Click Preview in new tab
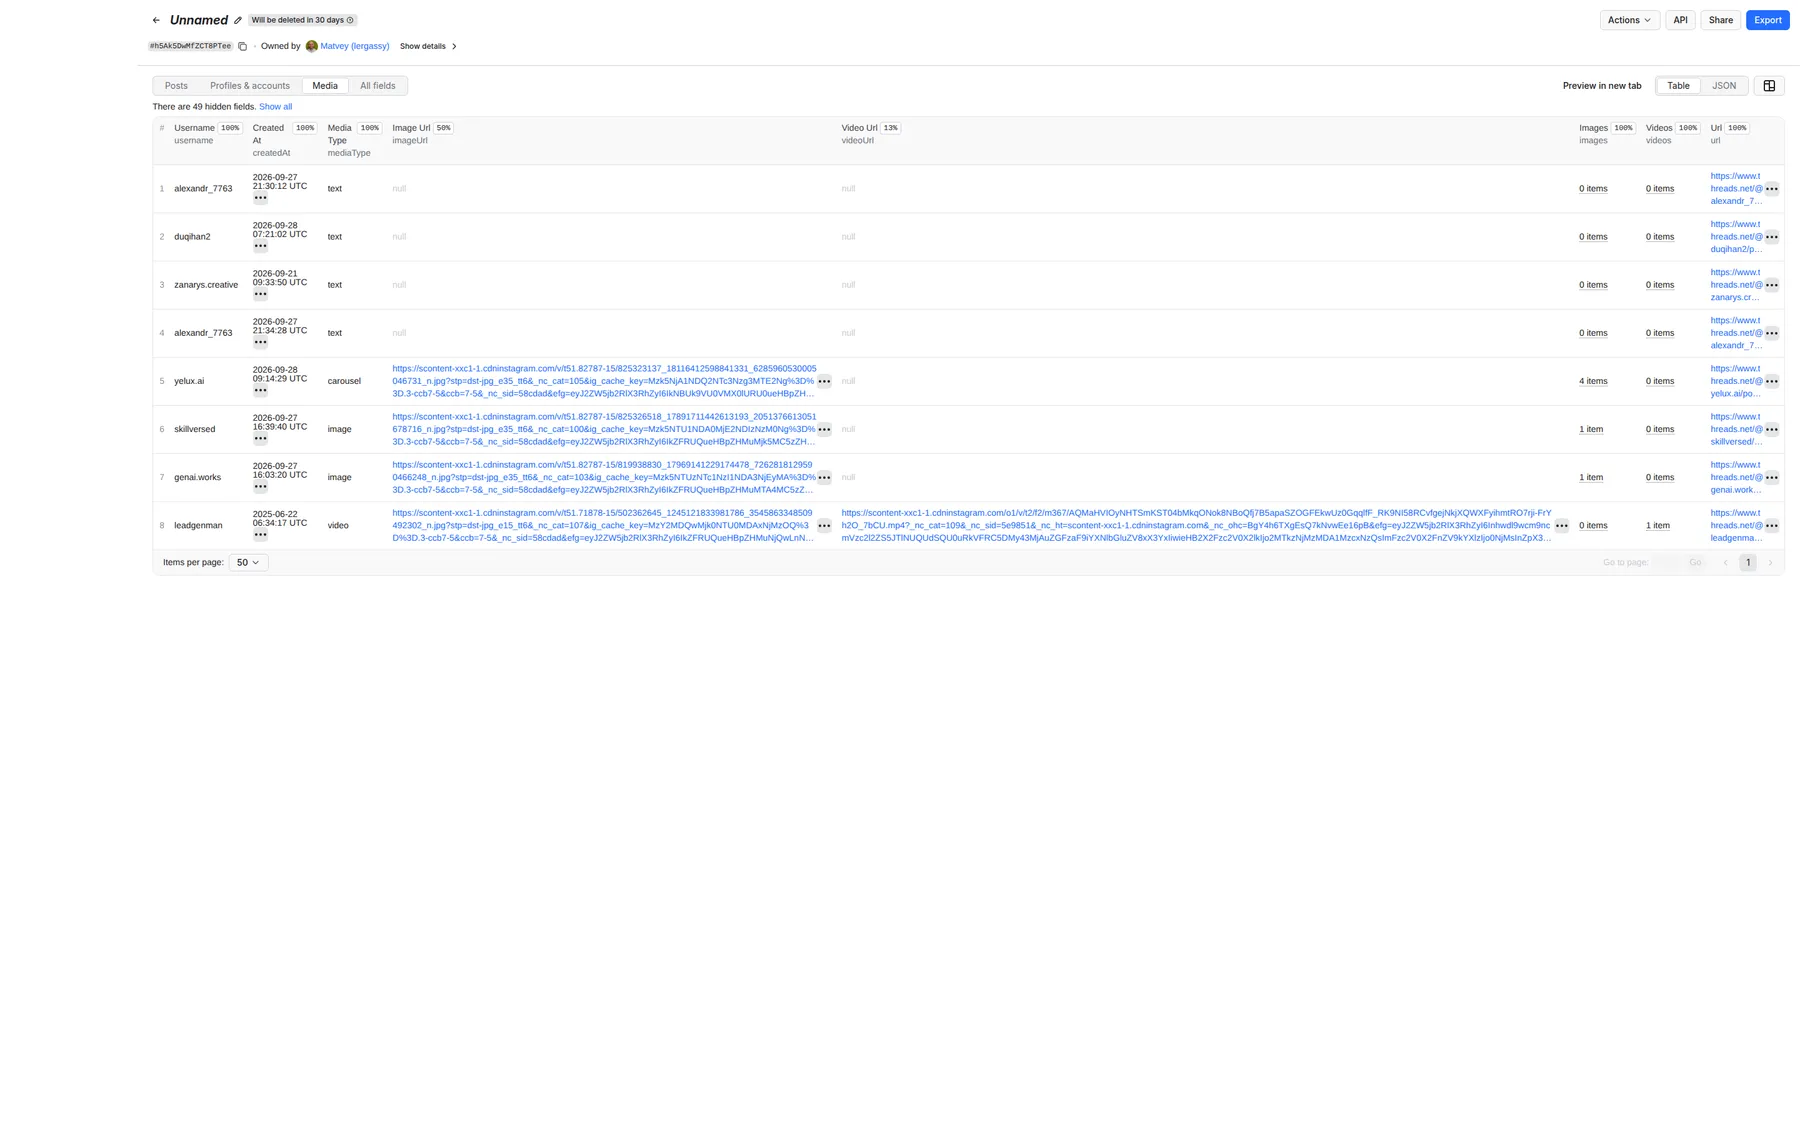The height and width of the screenshot is (1129, 1800). click(1601, 86)
